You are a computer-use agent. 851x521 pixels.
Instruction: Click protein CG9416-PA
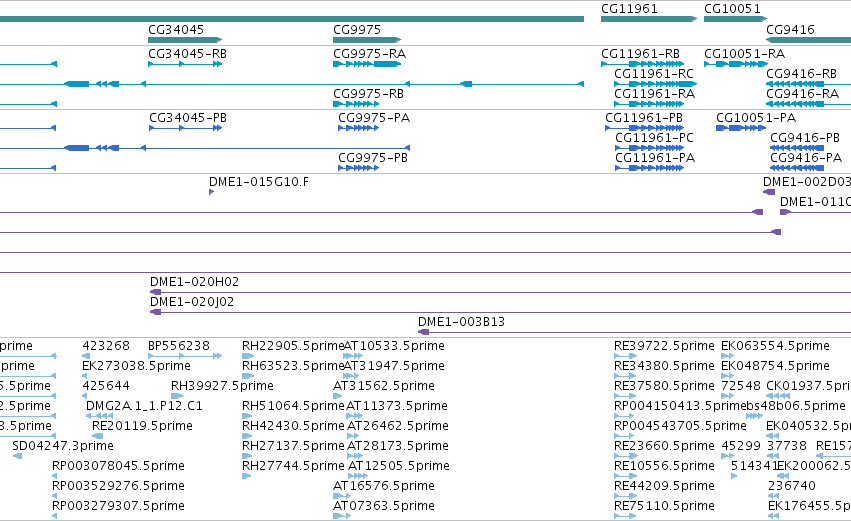806,157
